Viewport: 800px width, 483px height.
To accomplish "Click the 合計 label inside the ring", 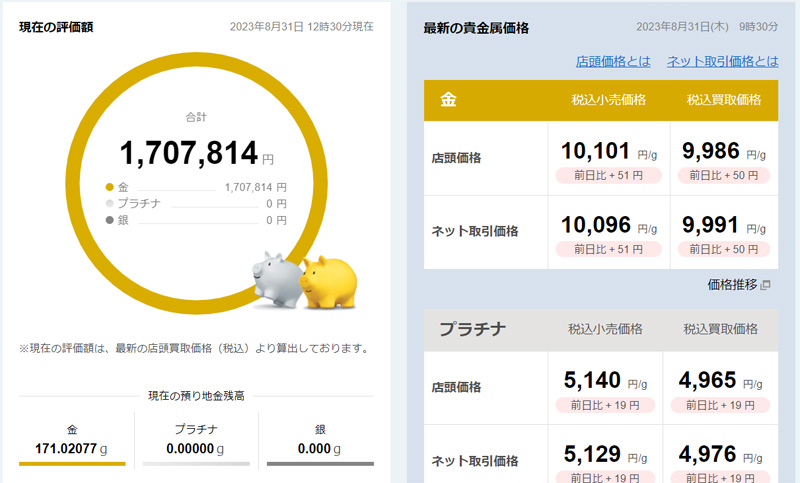I will pyautogui.click(x=196, y=117).
